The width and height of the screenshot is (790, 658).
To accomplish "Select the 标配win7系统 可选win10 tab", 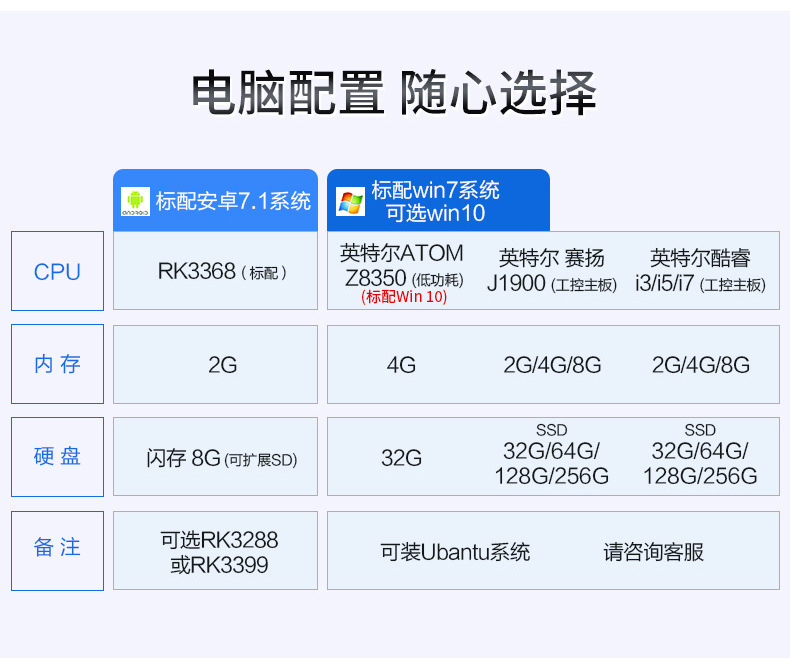I will [x=436, y=201].
